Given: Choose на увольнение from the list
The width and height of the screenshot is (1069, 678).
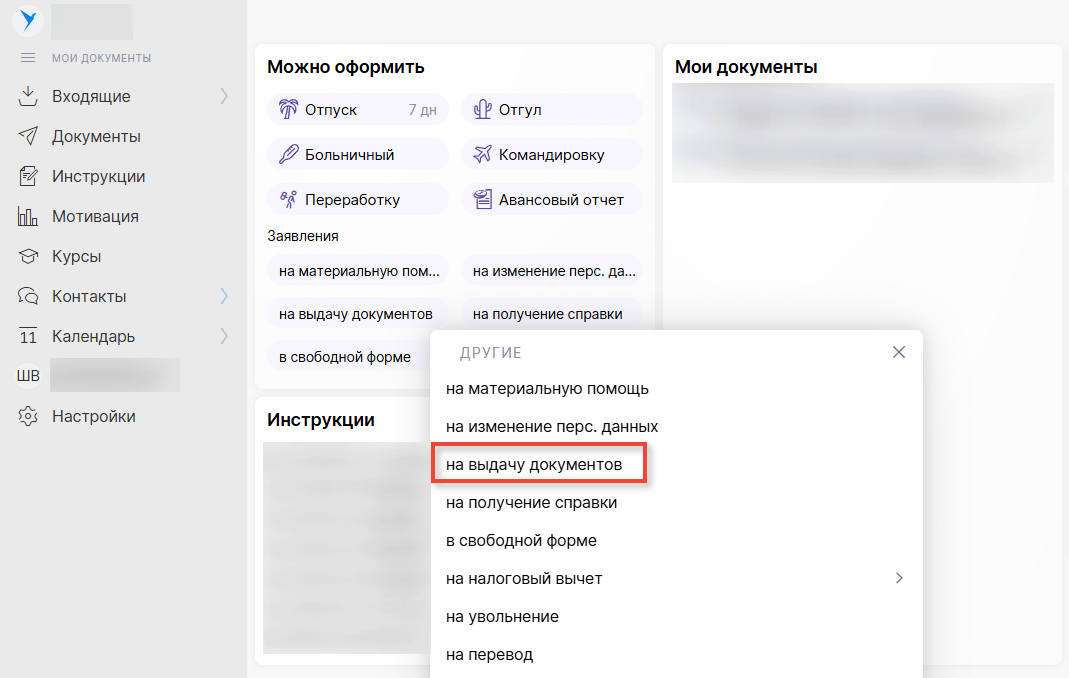Looking at the screenshot, I should coord(502,617).
